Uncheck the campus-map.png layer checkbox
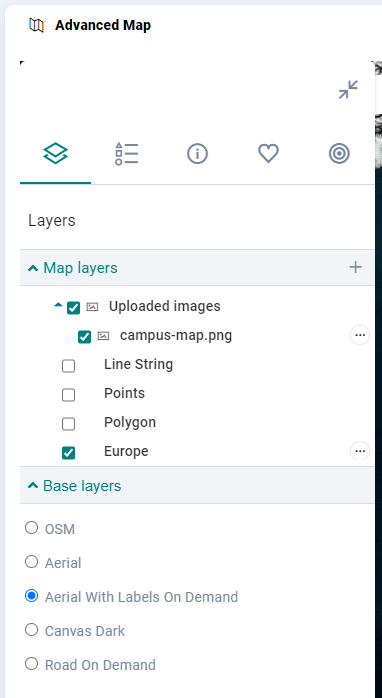The height and width of the screenshot is (698, 382). 84,337
